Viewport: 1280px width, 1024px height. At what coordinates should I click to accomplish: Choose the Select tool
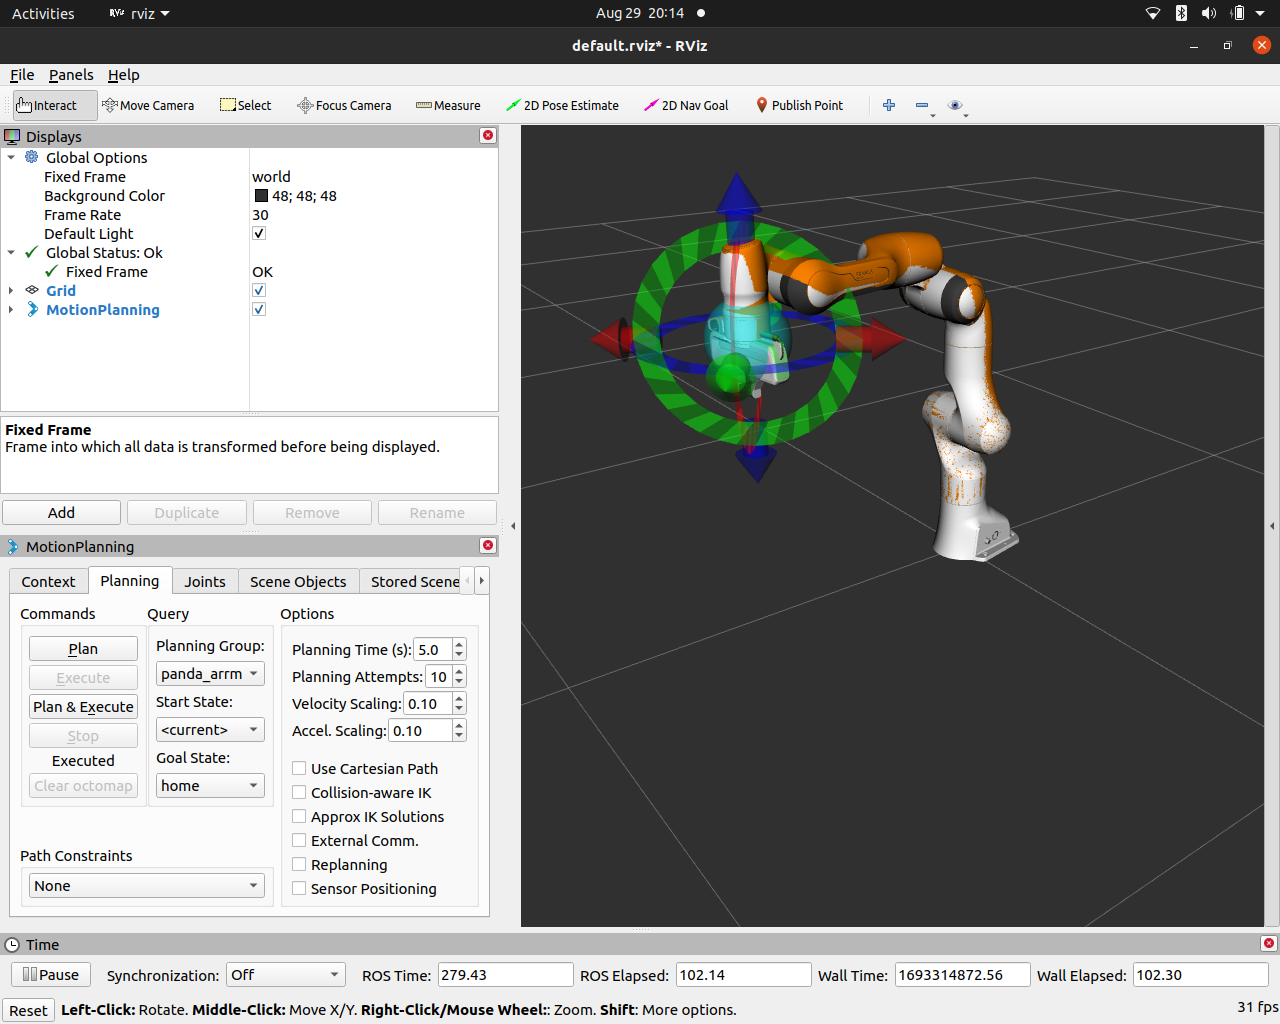tap(245, 105)
